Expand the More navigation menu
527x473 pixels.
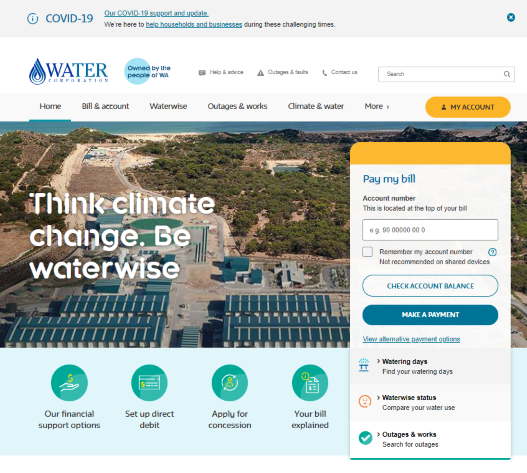[377, 106]
